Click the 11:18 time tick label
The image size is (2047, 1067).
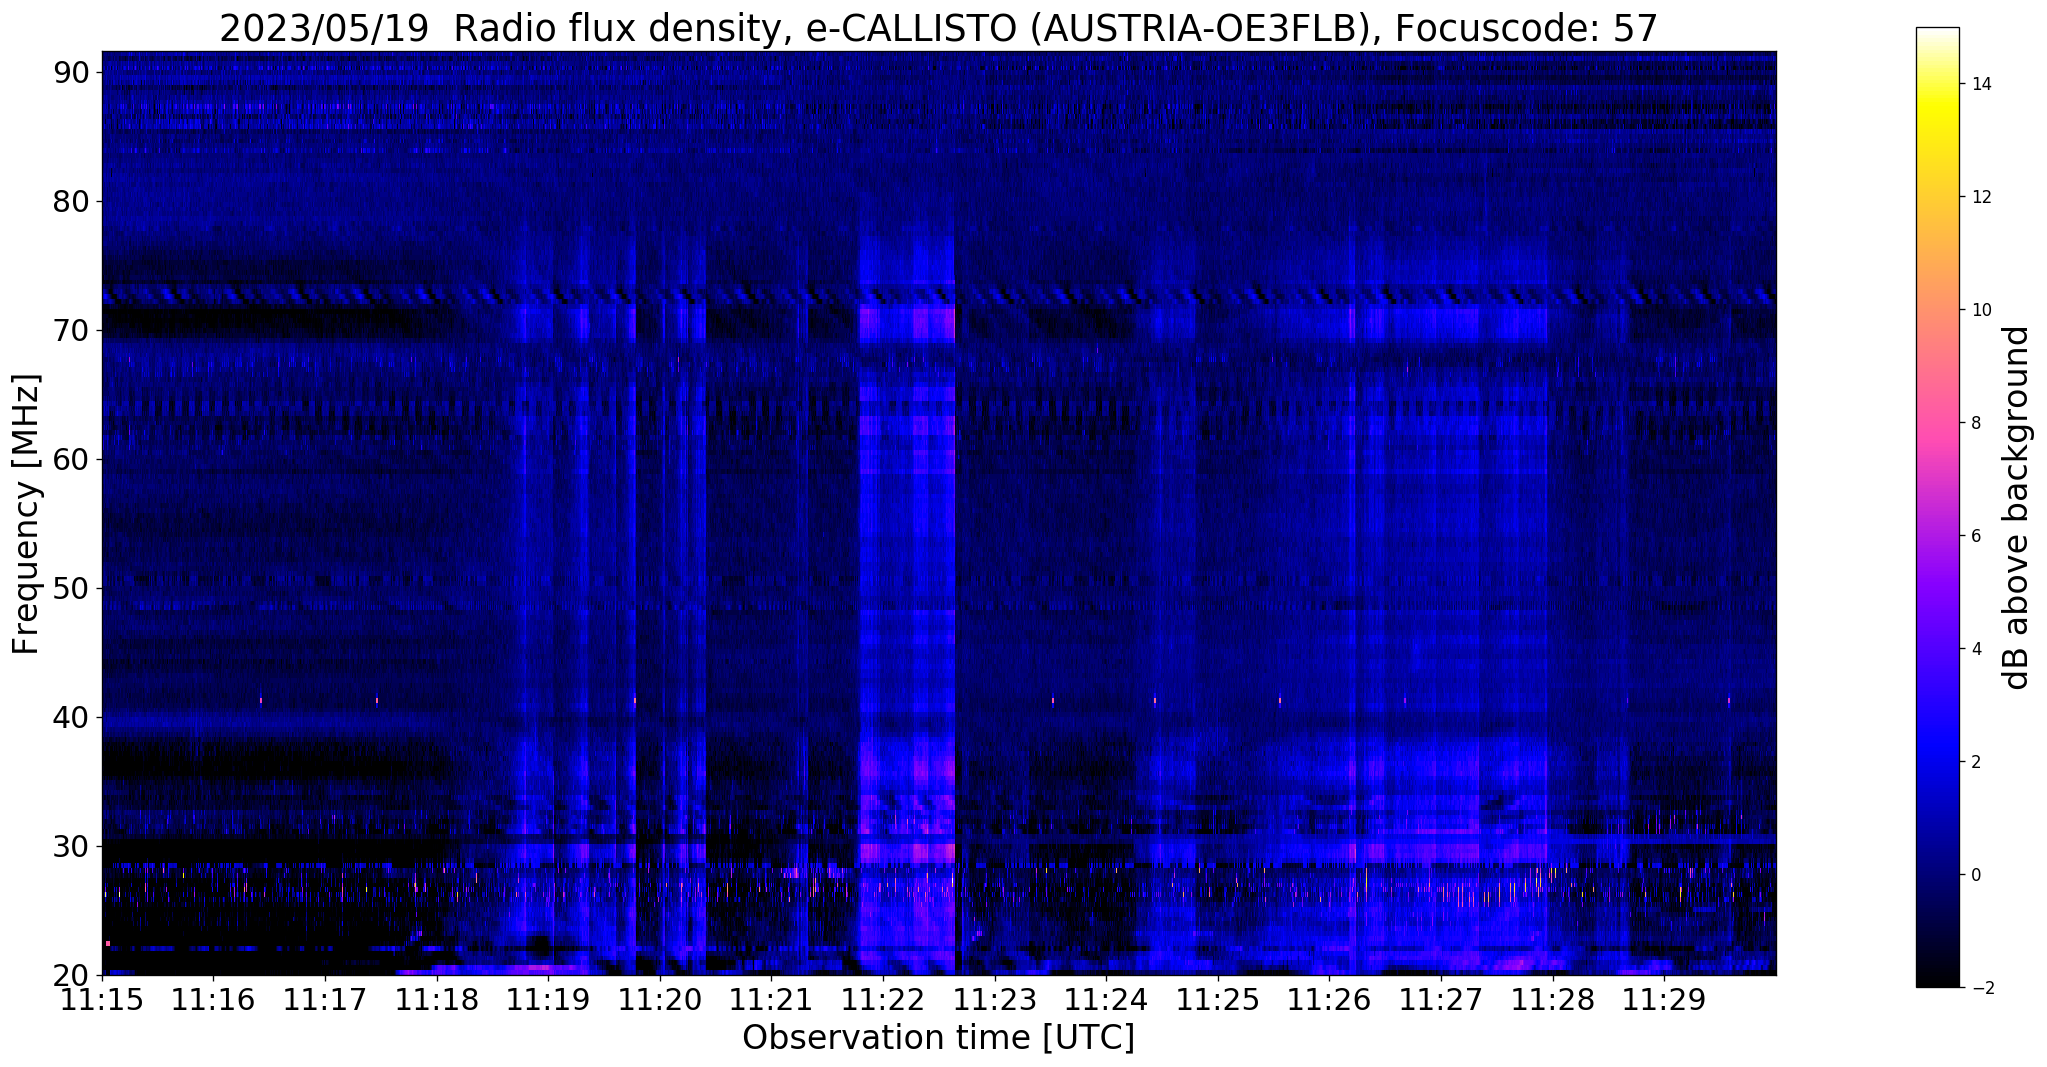pos(436,999)
